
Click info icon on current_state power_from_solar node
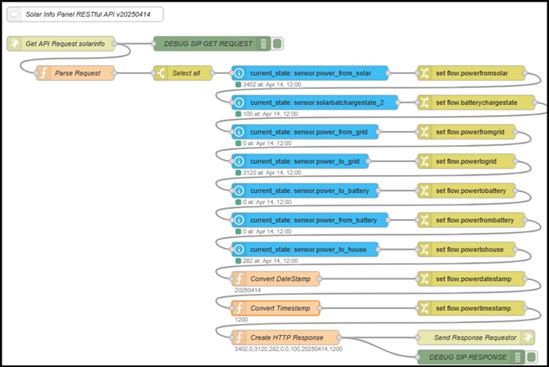[x=239, y=73]
